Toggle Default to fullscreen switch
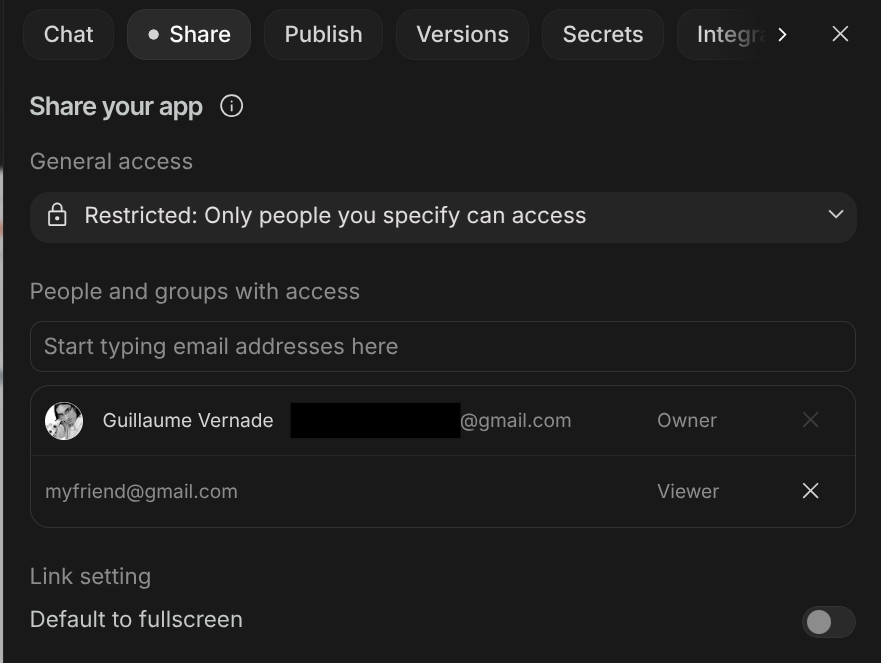 click(827, 622)
